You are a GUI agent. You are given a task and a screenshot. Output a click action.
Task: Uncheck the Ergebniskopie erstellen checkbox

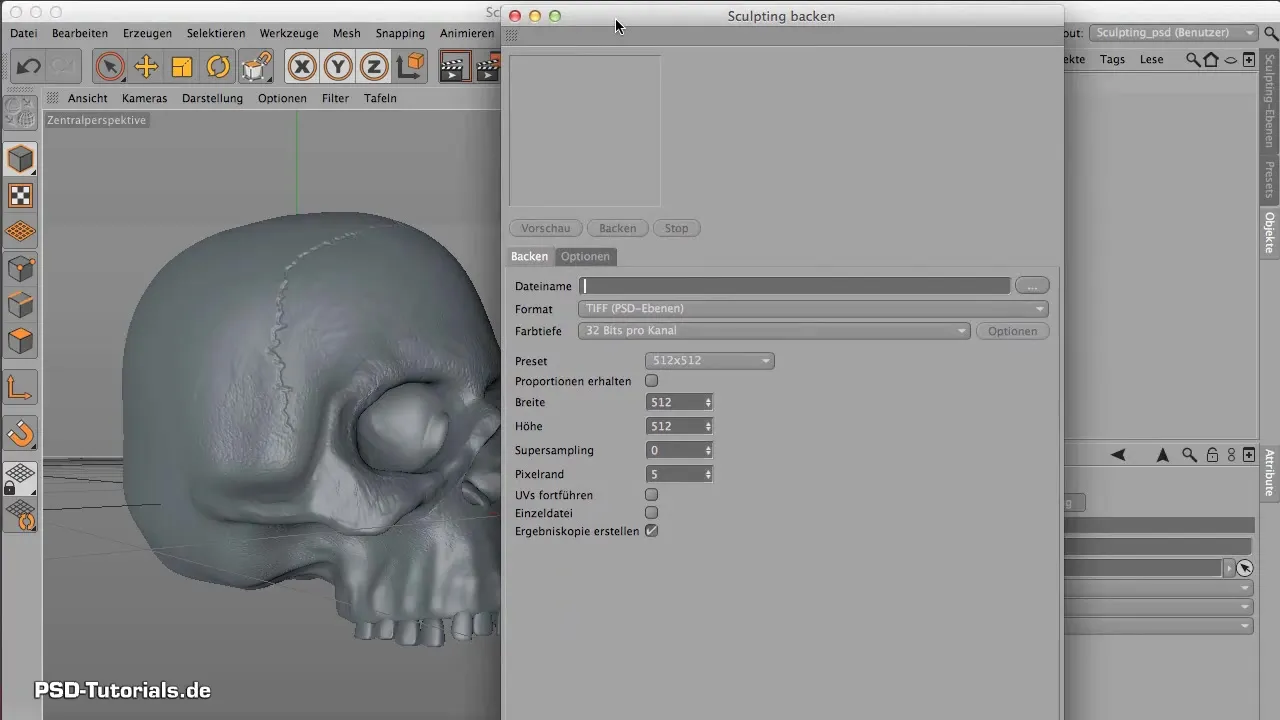point(652,531)
